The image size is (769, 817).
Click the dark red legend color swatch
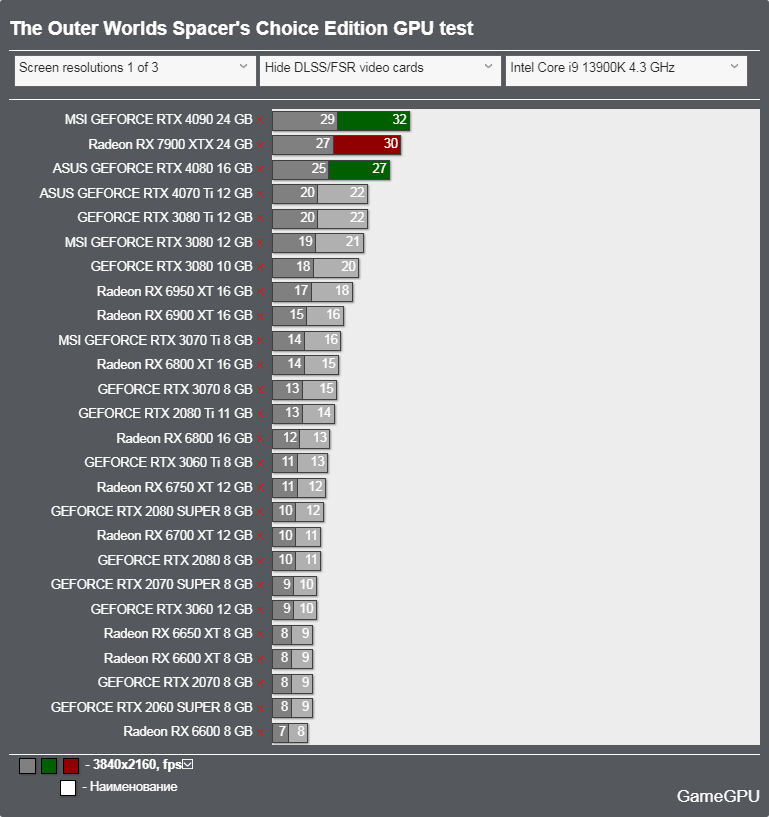pyautogui.click(x=71, y=766)
